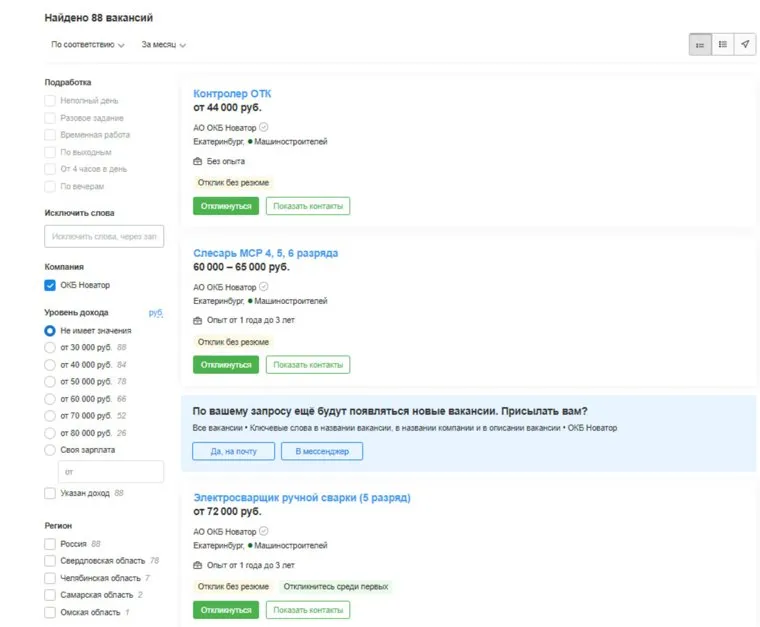The height and width of the screenshot is (627, 760).
Task: Click verified badge next to Контролер ОТК employer
Action: [264, 128]
